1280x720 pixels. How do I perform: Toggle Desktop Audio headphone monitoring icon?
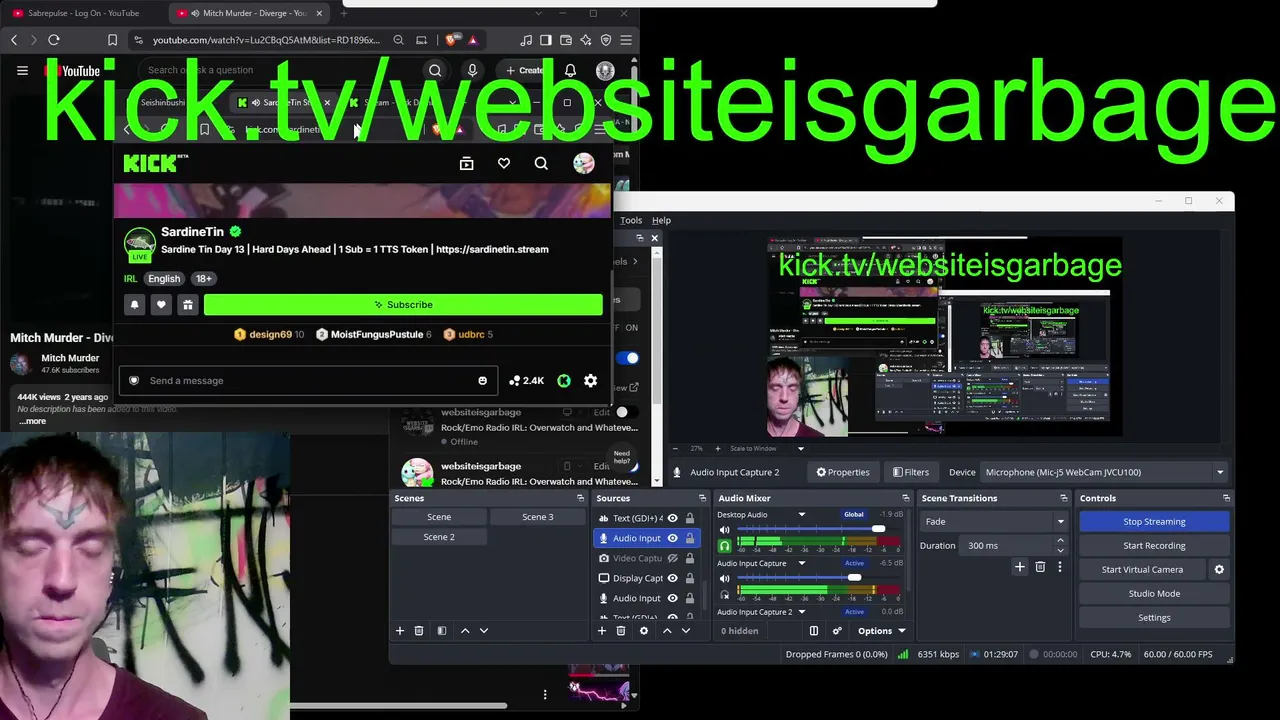click(725, 546)
